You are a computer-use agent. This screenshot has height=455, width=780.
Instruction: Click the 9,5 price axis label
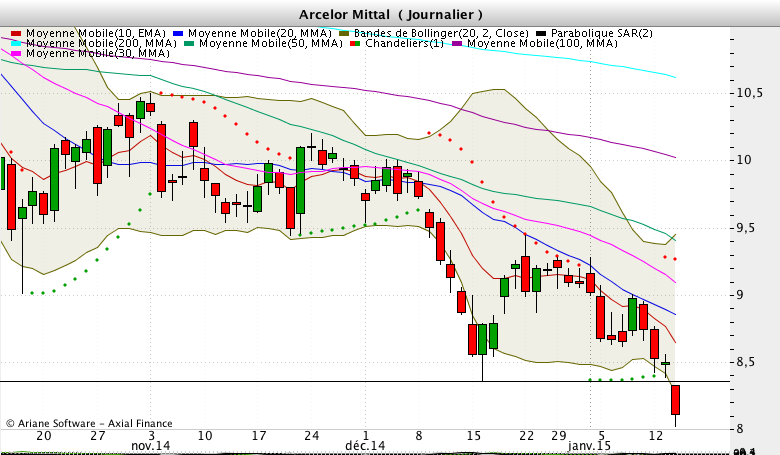[747, 228]
